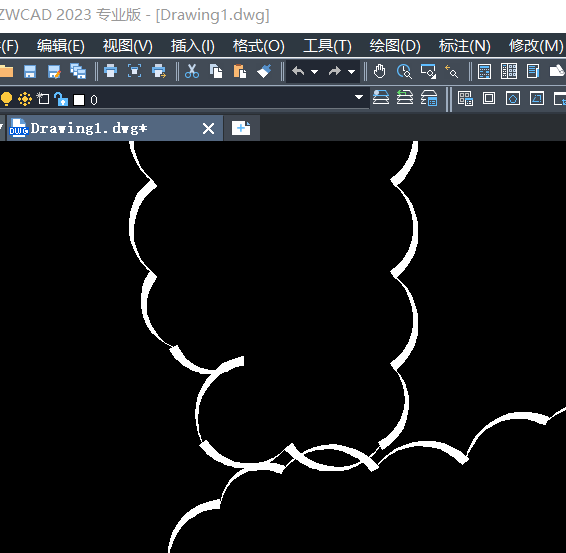
Task: Open the 格式(O) menu
Action: tap(258, 46)
